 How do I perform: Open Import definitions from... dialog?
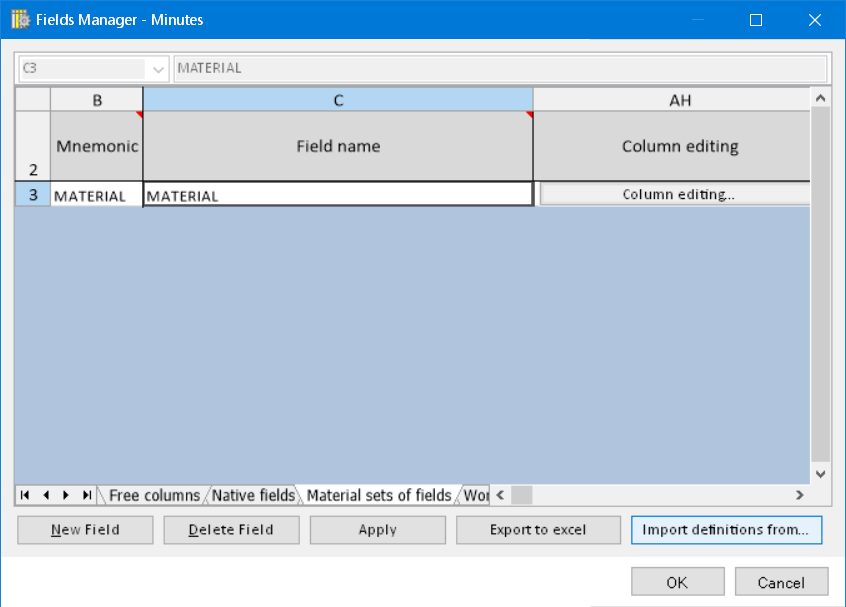tap(725, 530)
